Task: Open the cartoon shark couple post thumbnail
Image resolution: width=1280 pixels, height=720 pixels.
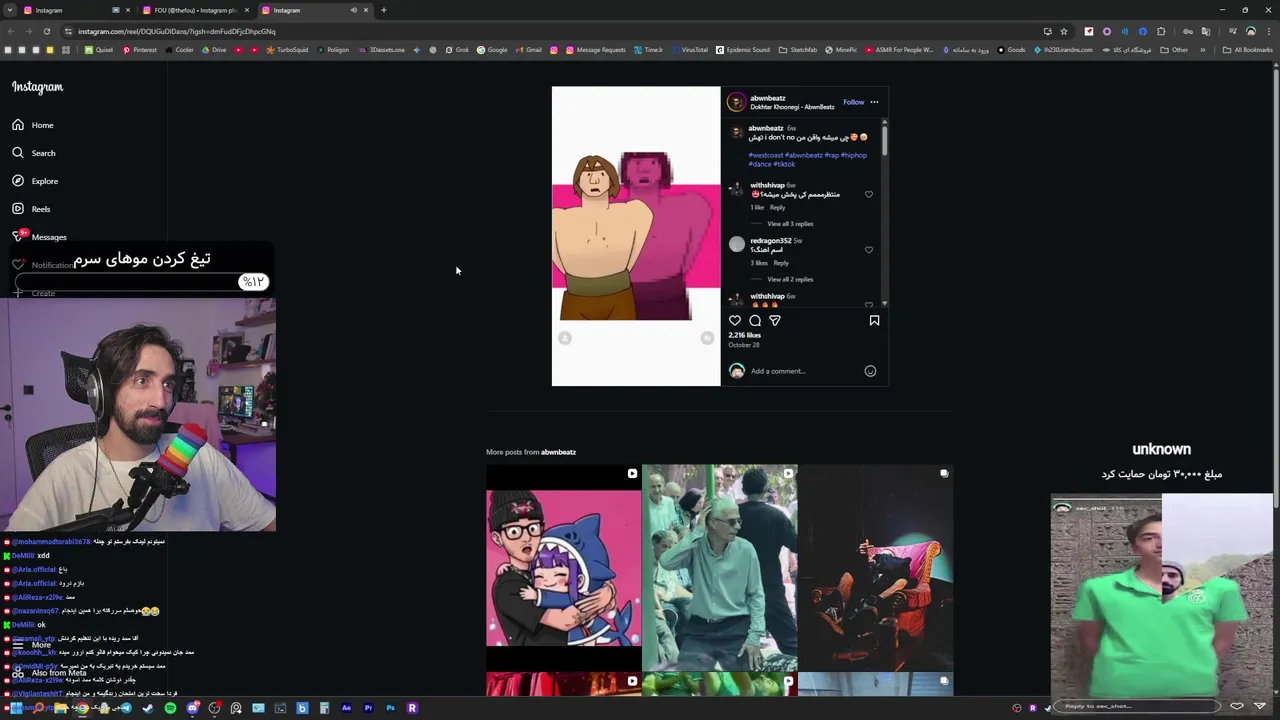Action: pyautogui.click(x=563, y=568)
